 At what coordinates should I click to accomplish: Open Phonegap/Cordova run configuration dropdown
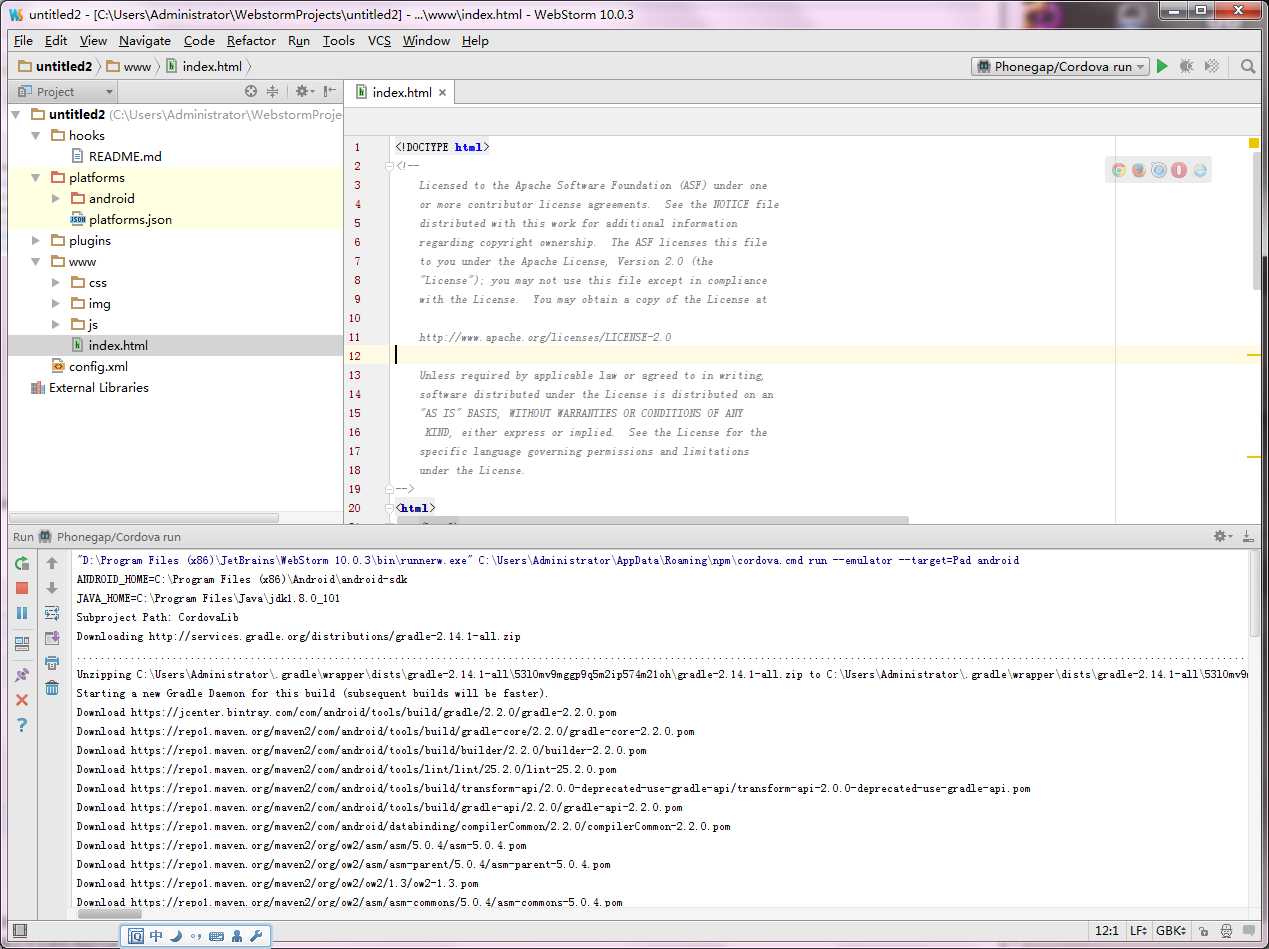pos(1060,66)
